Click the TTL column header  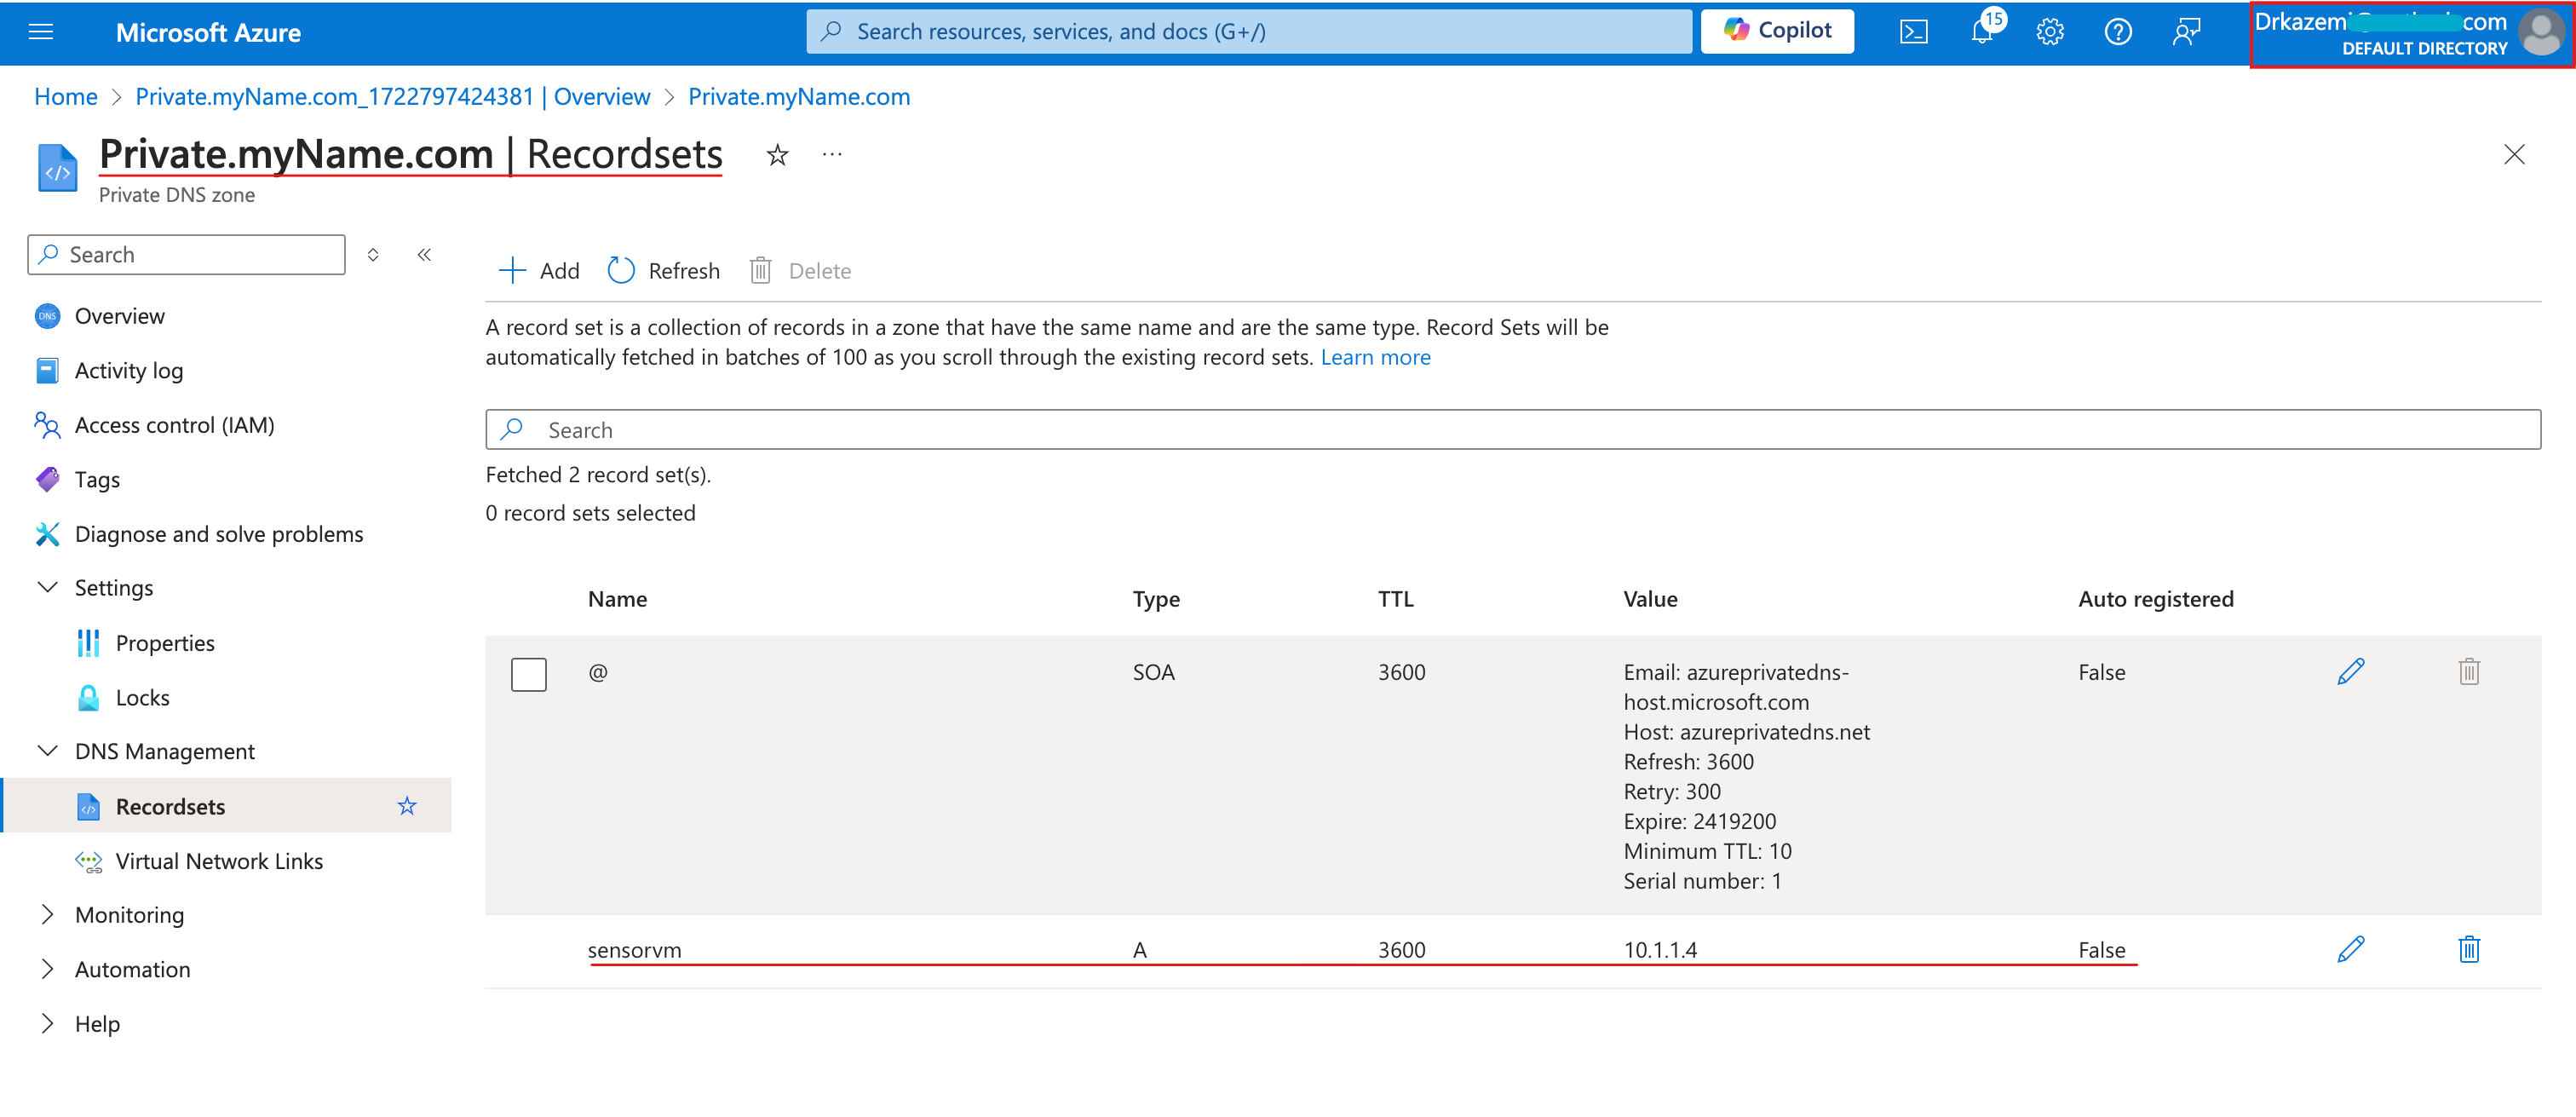point(1395,599)
